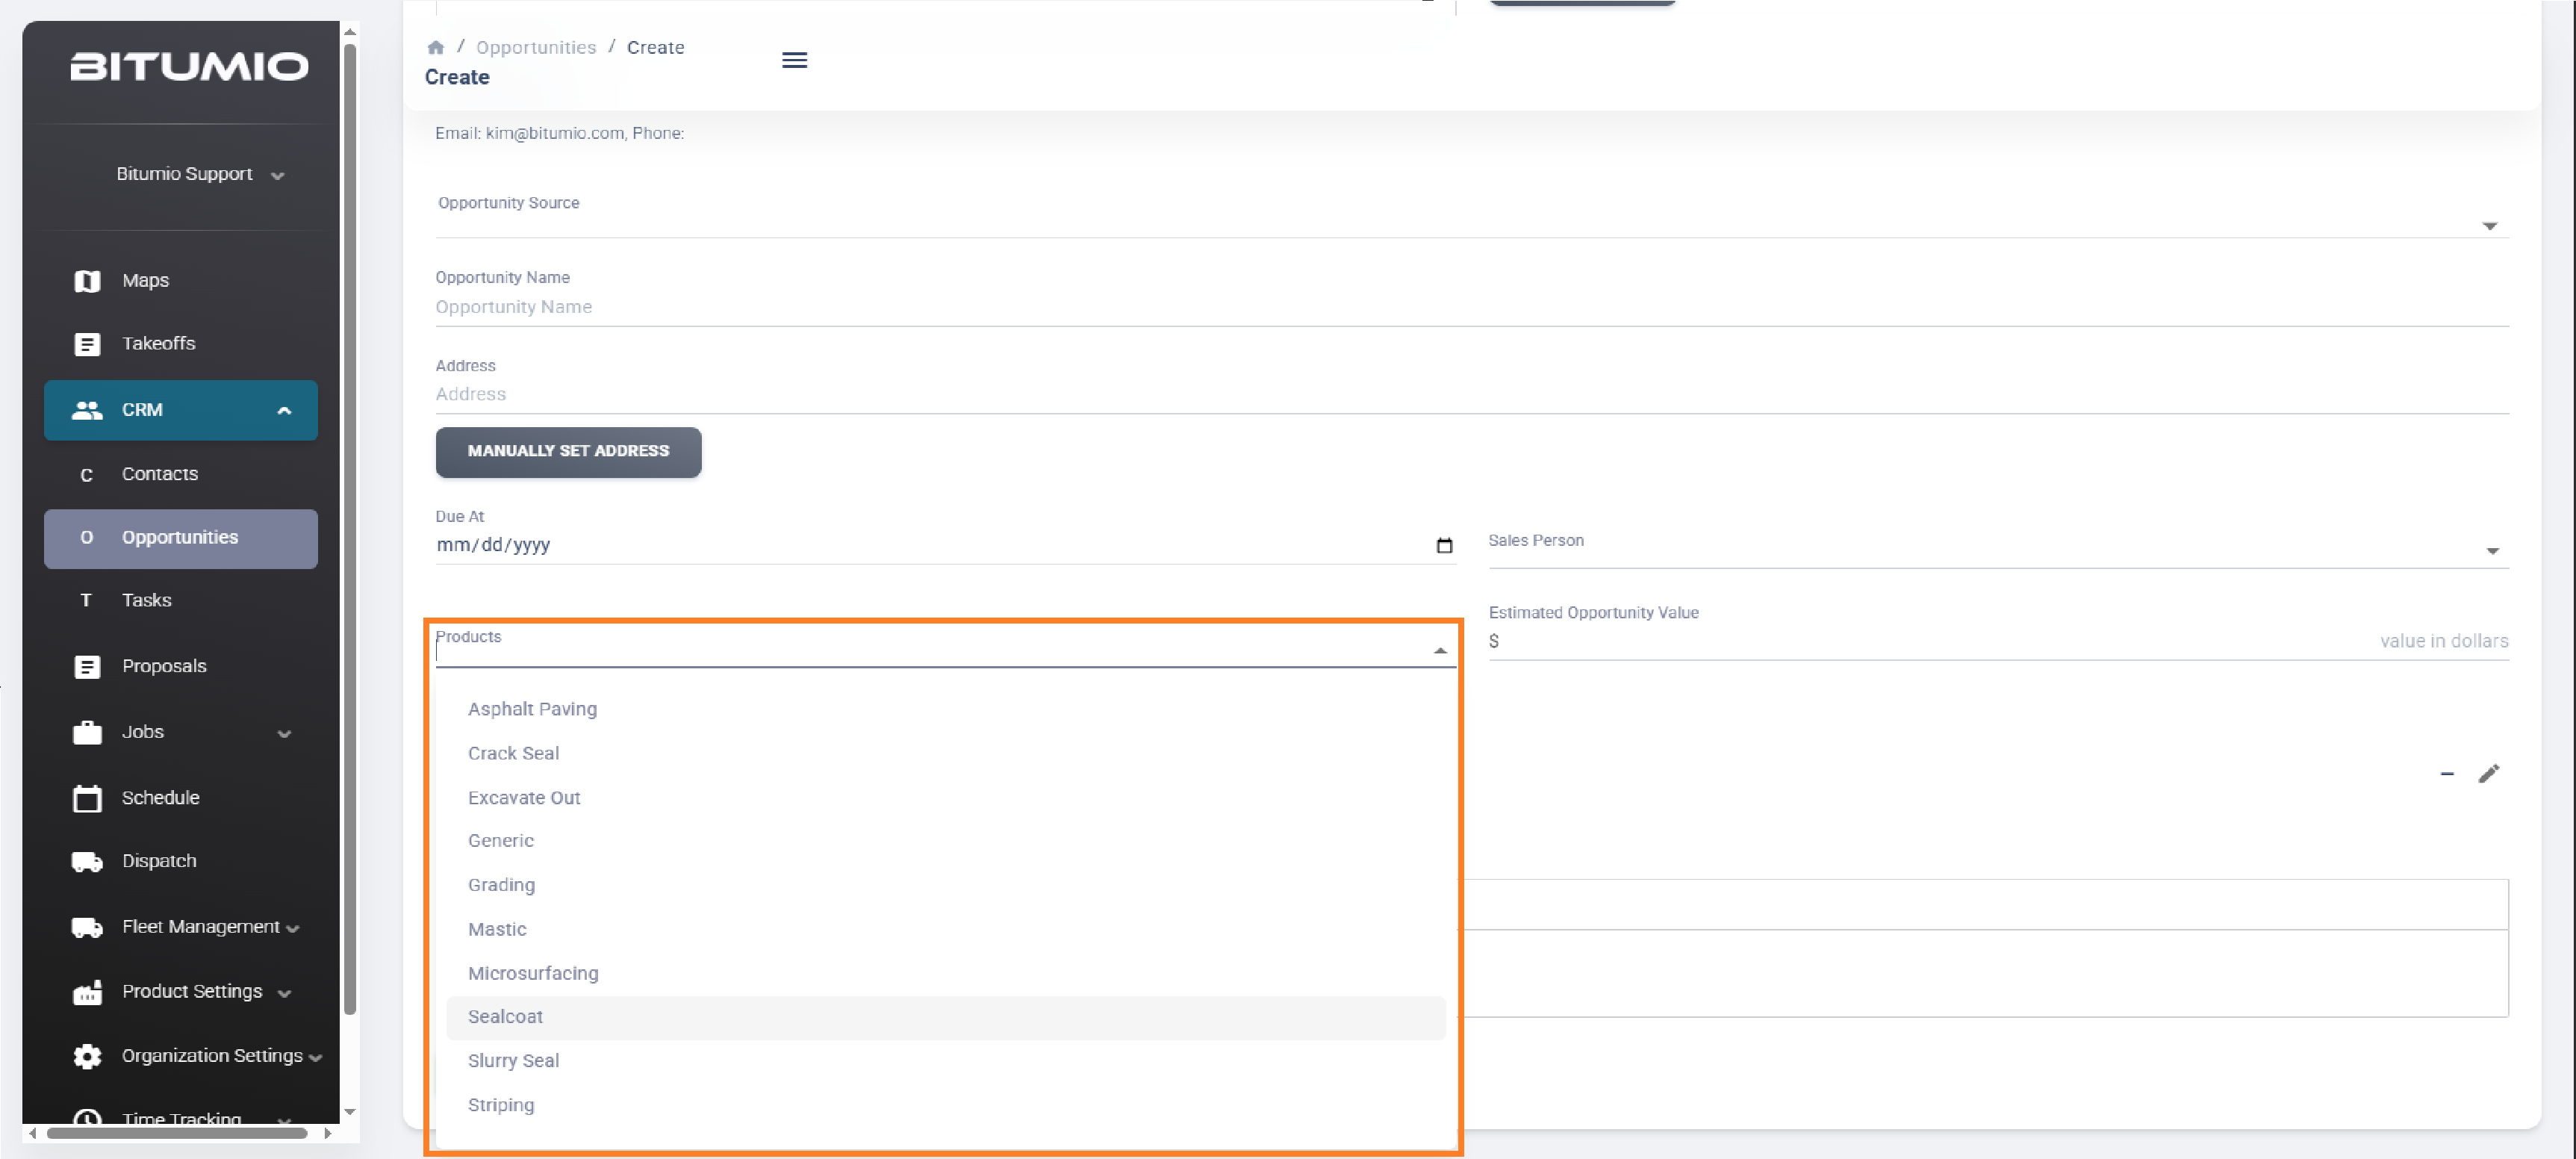Open the Due At calendar picker icon
2576x1159 pixels.
pos(1443,545)
